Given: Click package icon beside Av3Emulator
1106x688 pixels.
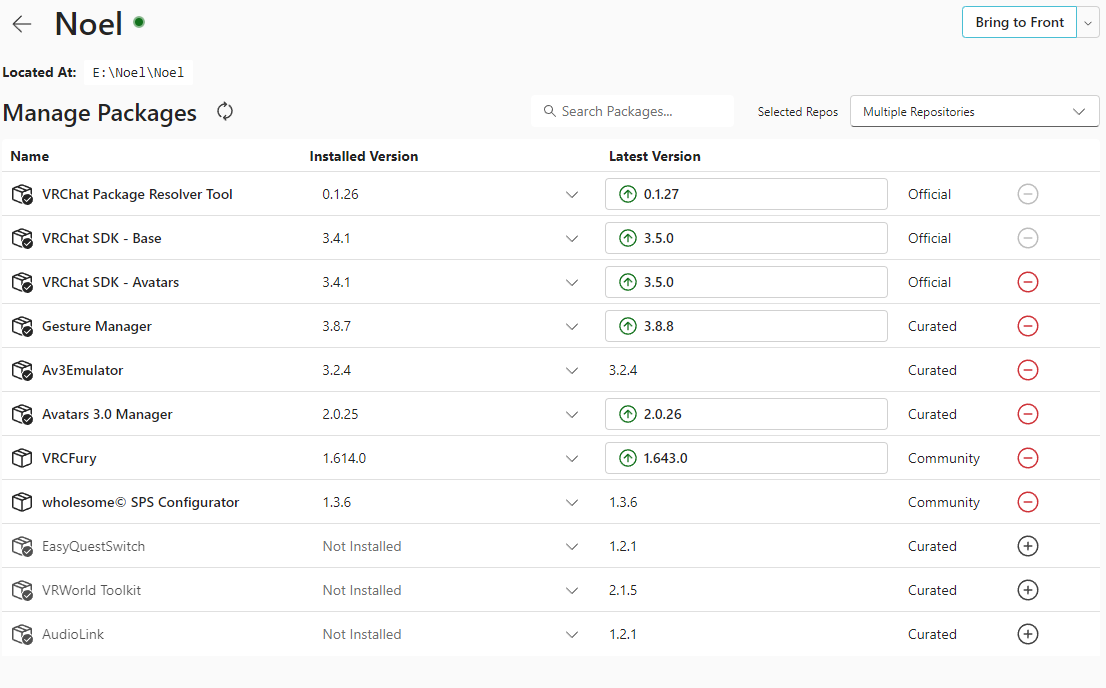Looking at the screenshot, I should coord(23,370).
